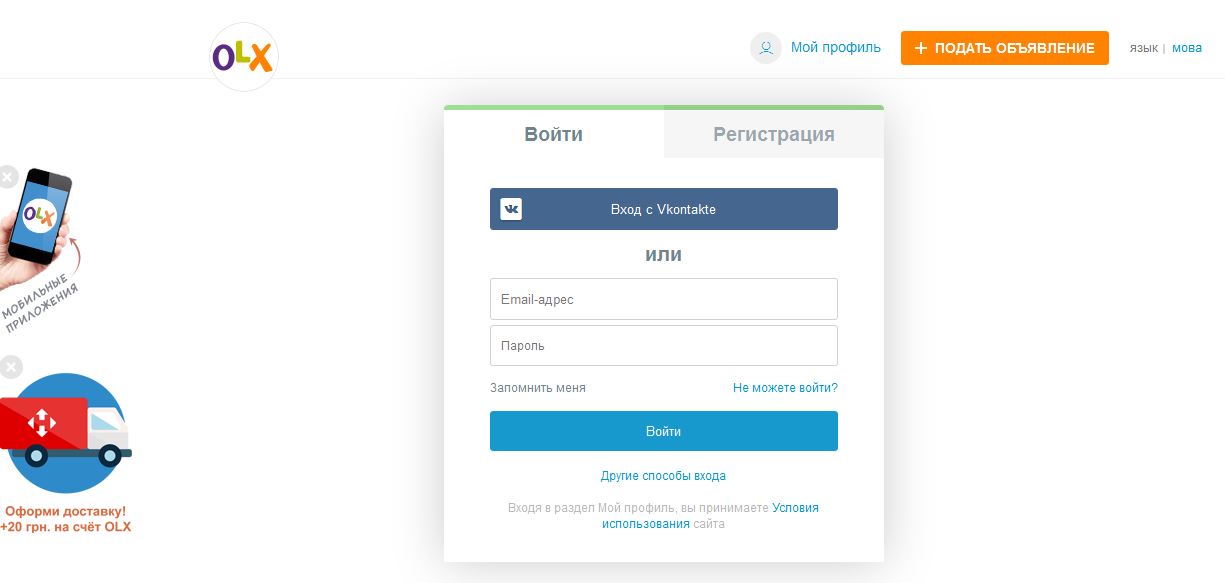Switch to the Войти tab

tap(554, 134)
